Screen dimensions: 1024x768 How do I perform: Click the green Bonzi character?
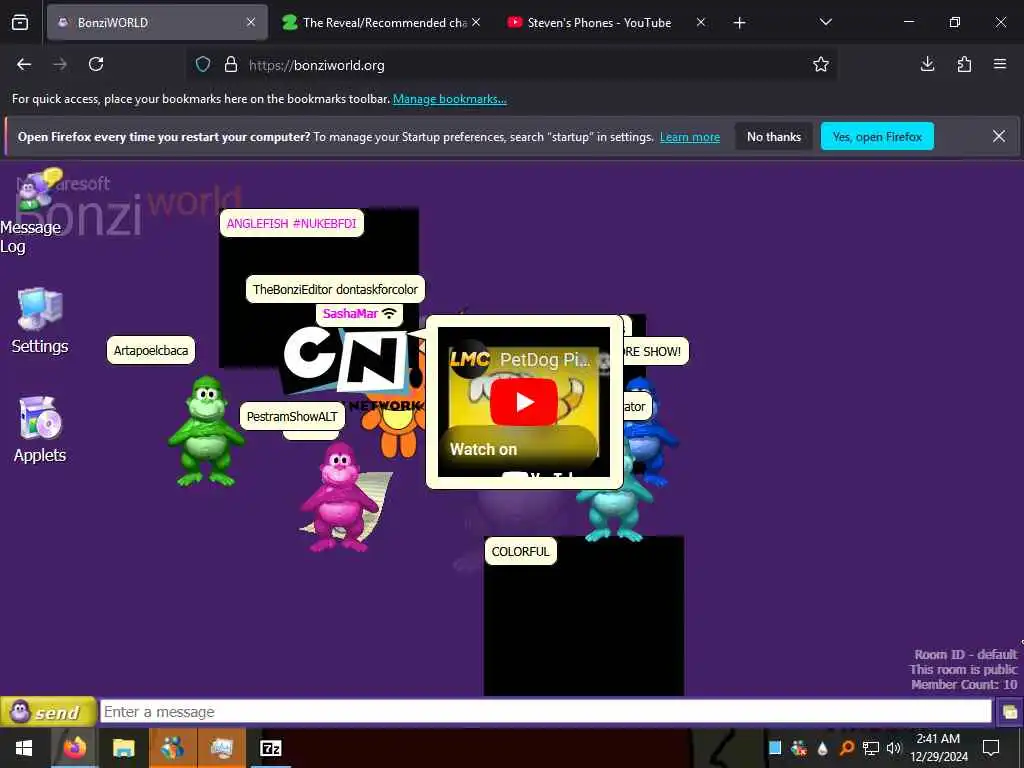click(x=206, y=431)
